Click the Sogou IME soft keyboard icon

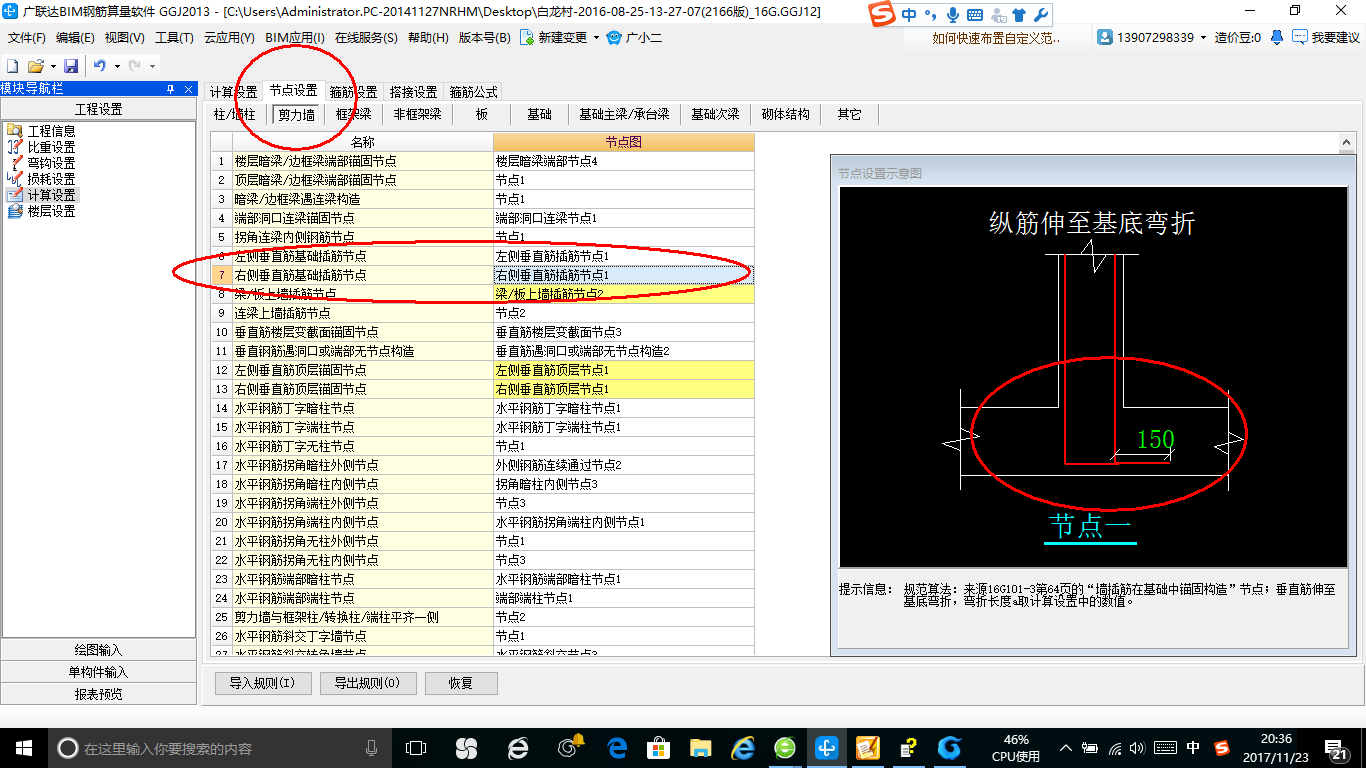click(x=975, y=15)
